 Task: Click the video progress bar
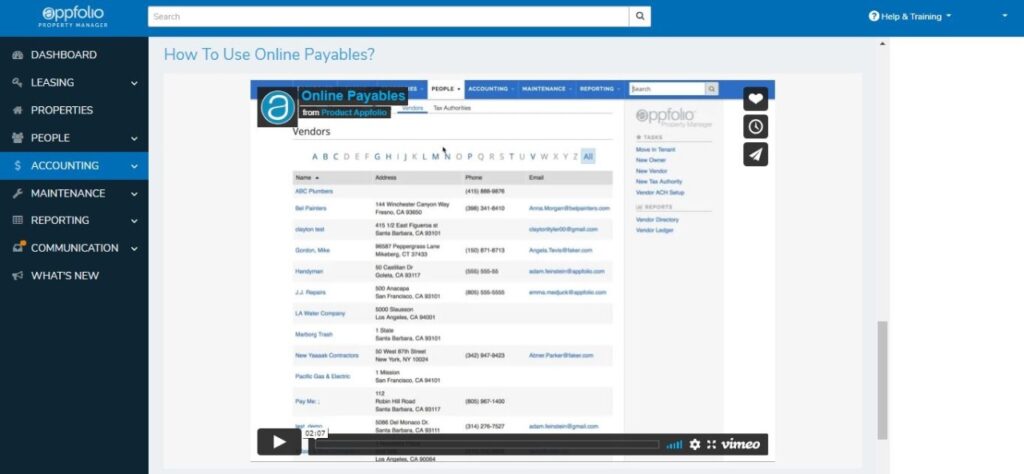pyautogui.click(x=487, y=445)
